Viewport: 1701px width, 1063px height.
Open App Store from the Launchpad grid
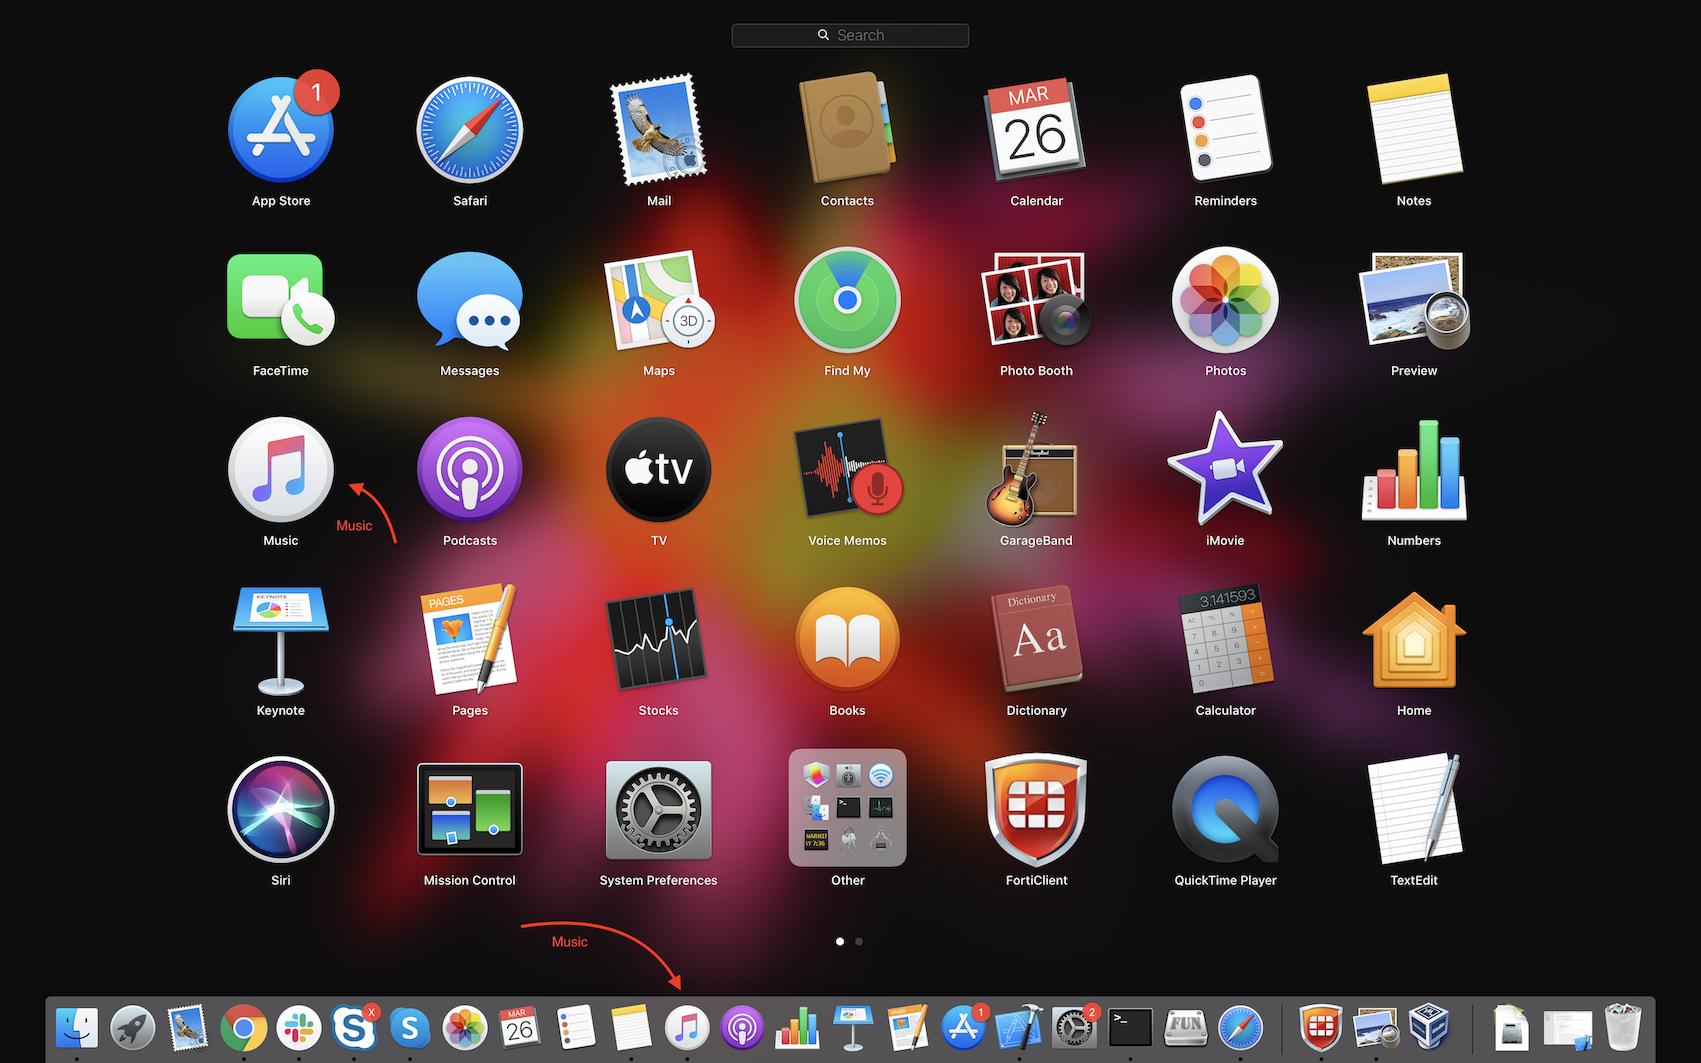click(281, 130)
